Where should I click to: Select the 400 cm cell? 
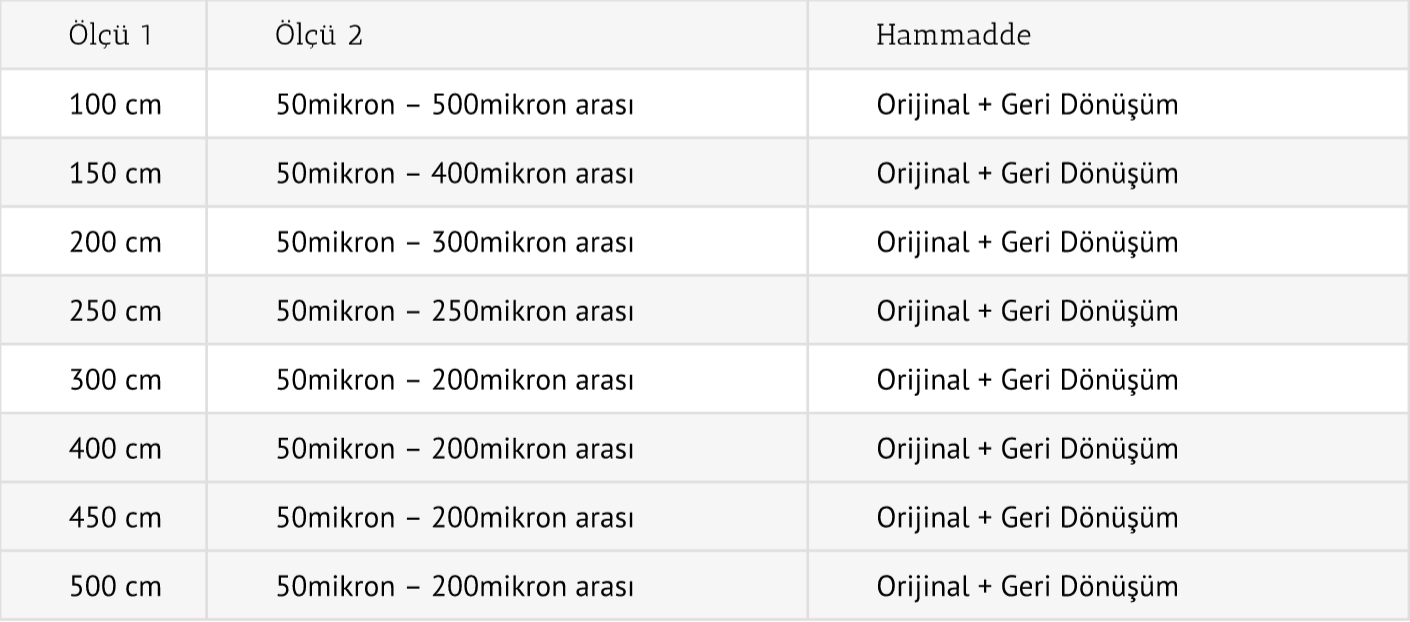(115, 449)
